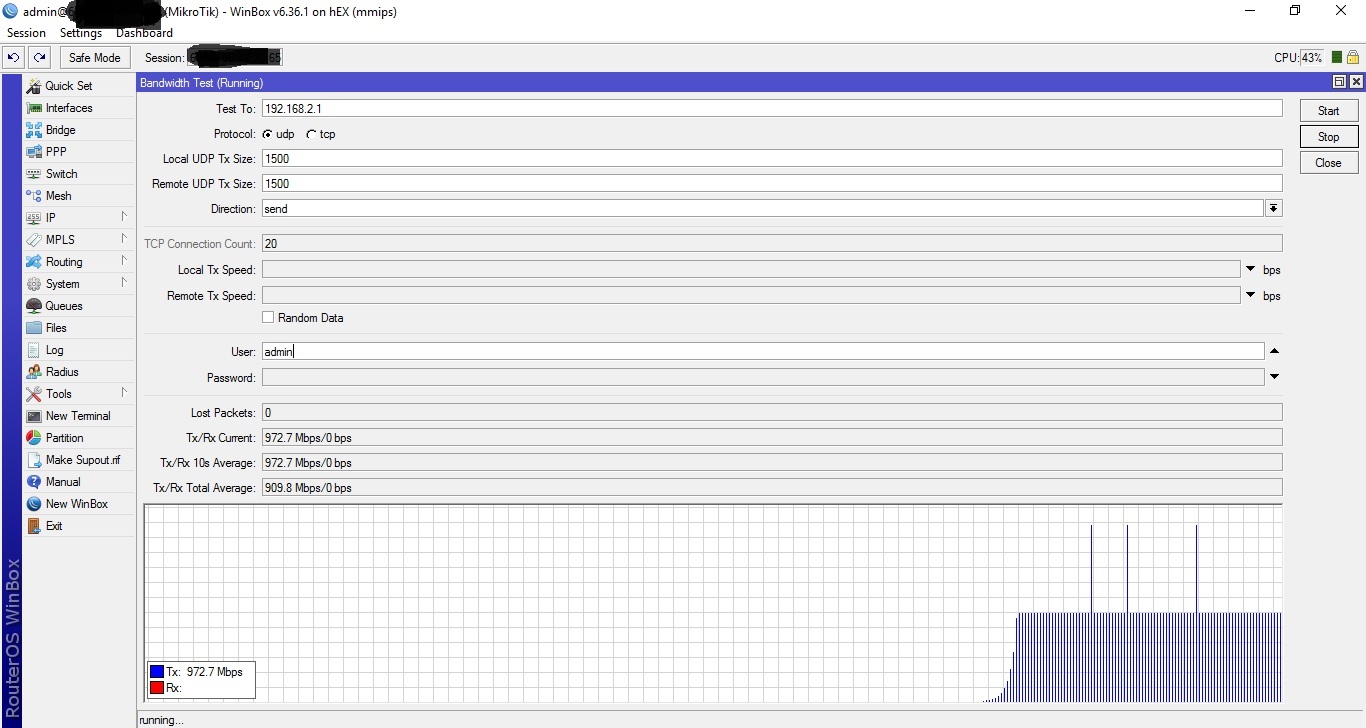Open the Bridge sidebar icon

tap(34, 130)
